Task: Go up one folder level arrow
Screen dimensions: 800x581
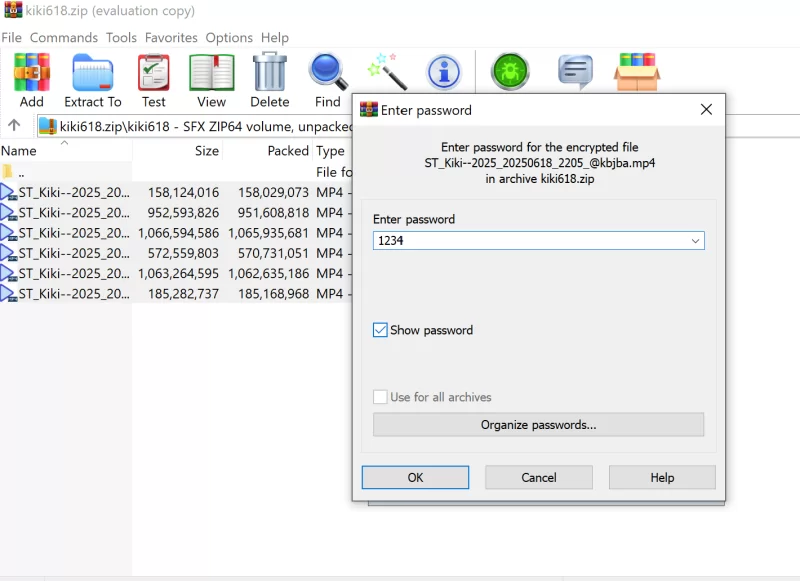Action: pyautogui.click(x=14, y=125)
